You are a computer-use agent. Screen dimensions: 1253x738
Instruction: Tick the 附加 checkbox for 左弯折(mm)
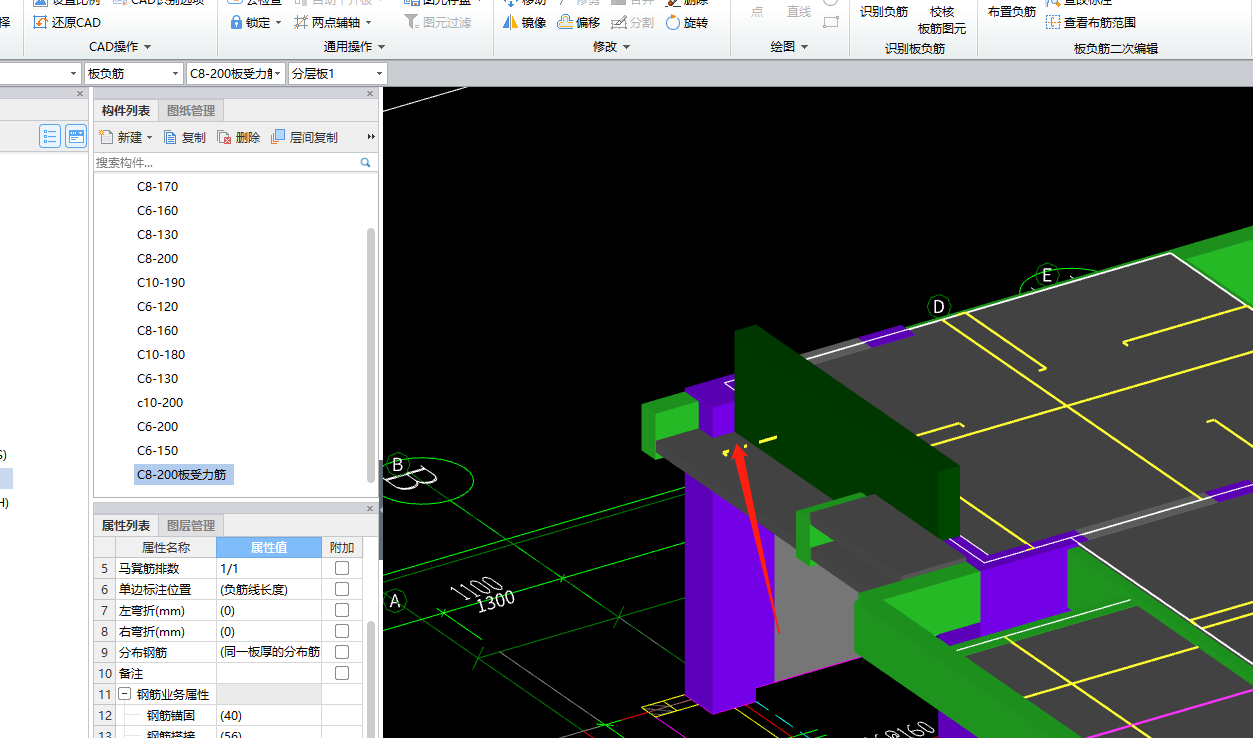342,610
